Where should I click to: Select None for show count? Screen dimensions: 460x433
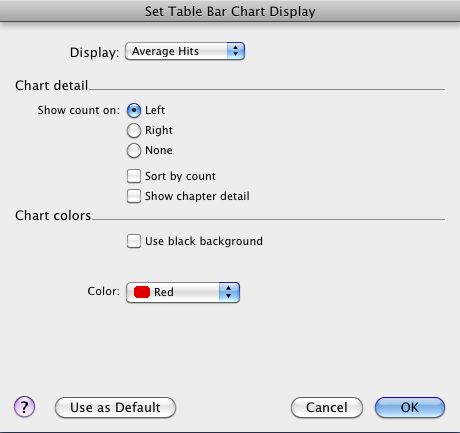[134, 151]
